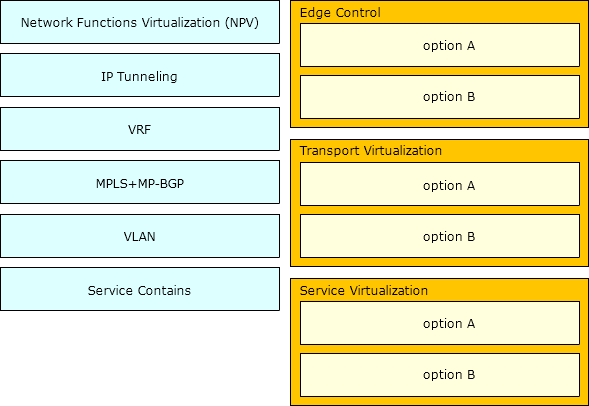The image size is (589, 406).
Task: Click the Service Contains label text
Action: pos(139,290)
